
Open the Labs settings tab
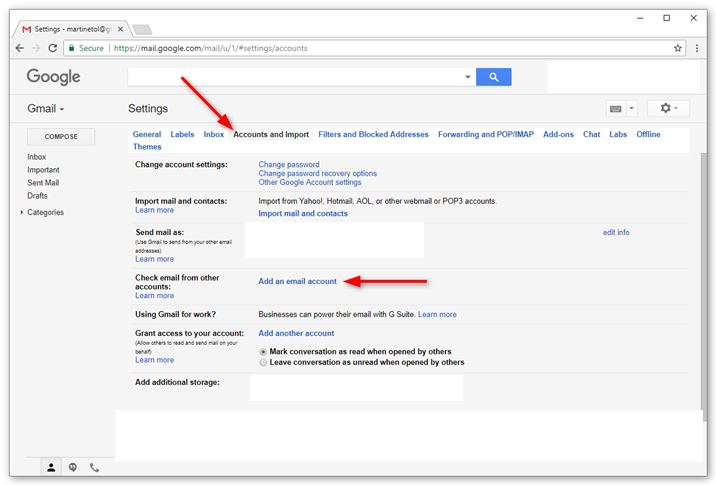pyautogui.click(x=618, y=134)
